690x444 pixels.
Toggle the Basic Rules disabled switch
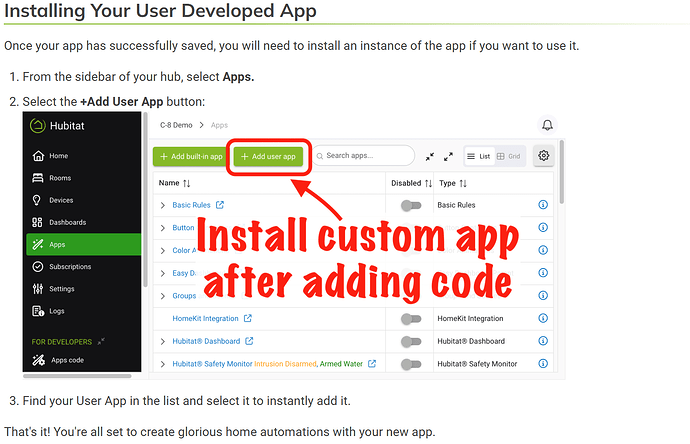tap(411, 205)
